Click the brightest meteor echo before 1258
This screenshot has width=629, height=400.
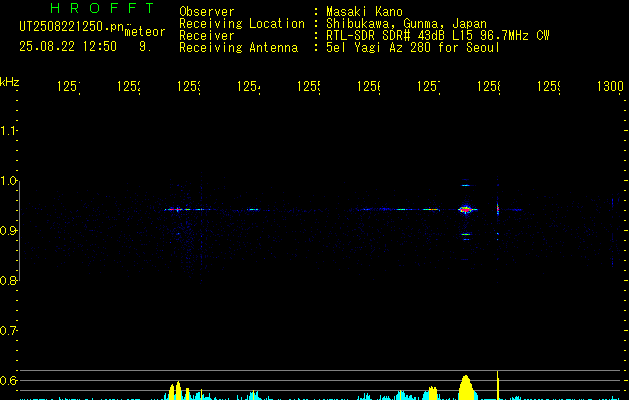[x=466, y=209]
